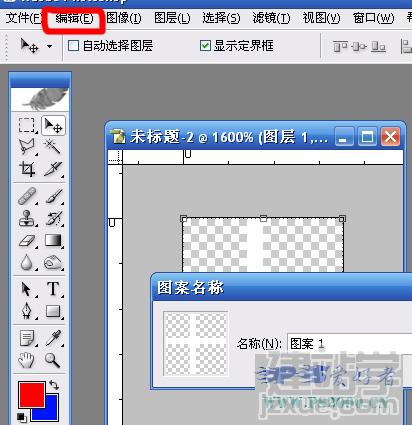The image size is (412, 425).
Task: Maximize the 未标题-2 document window
Action: 367,136
